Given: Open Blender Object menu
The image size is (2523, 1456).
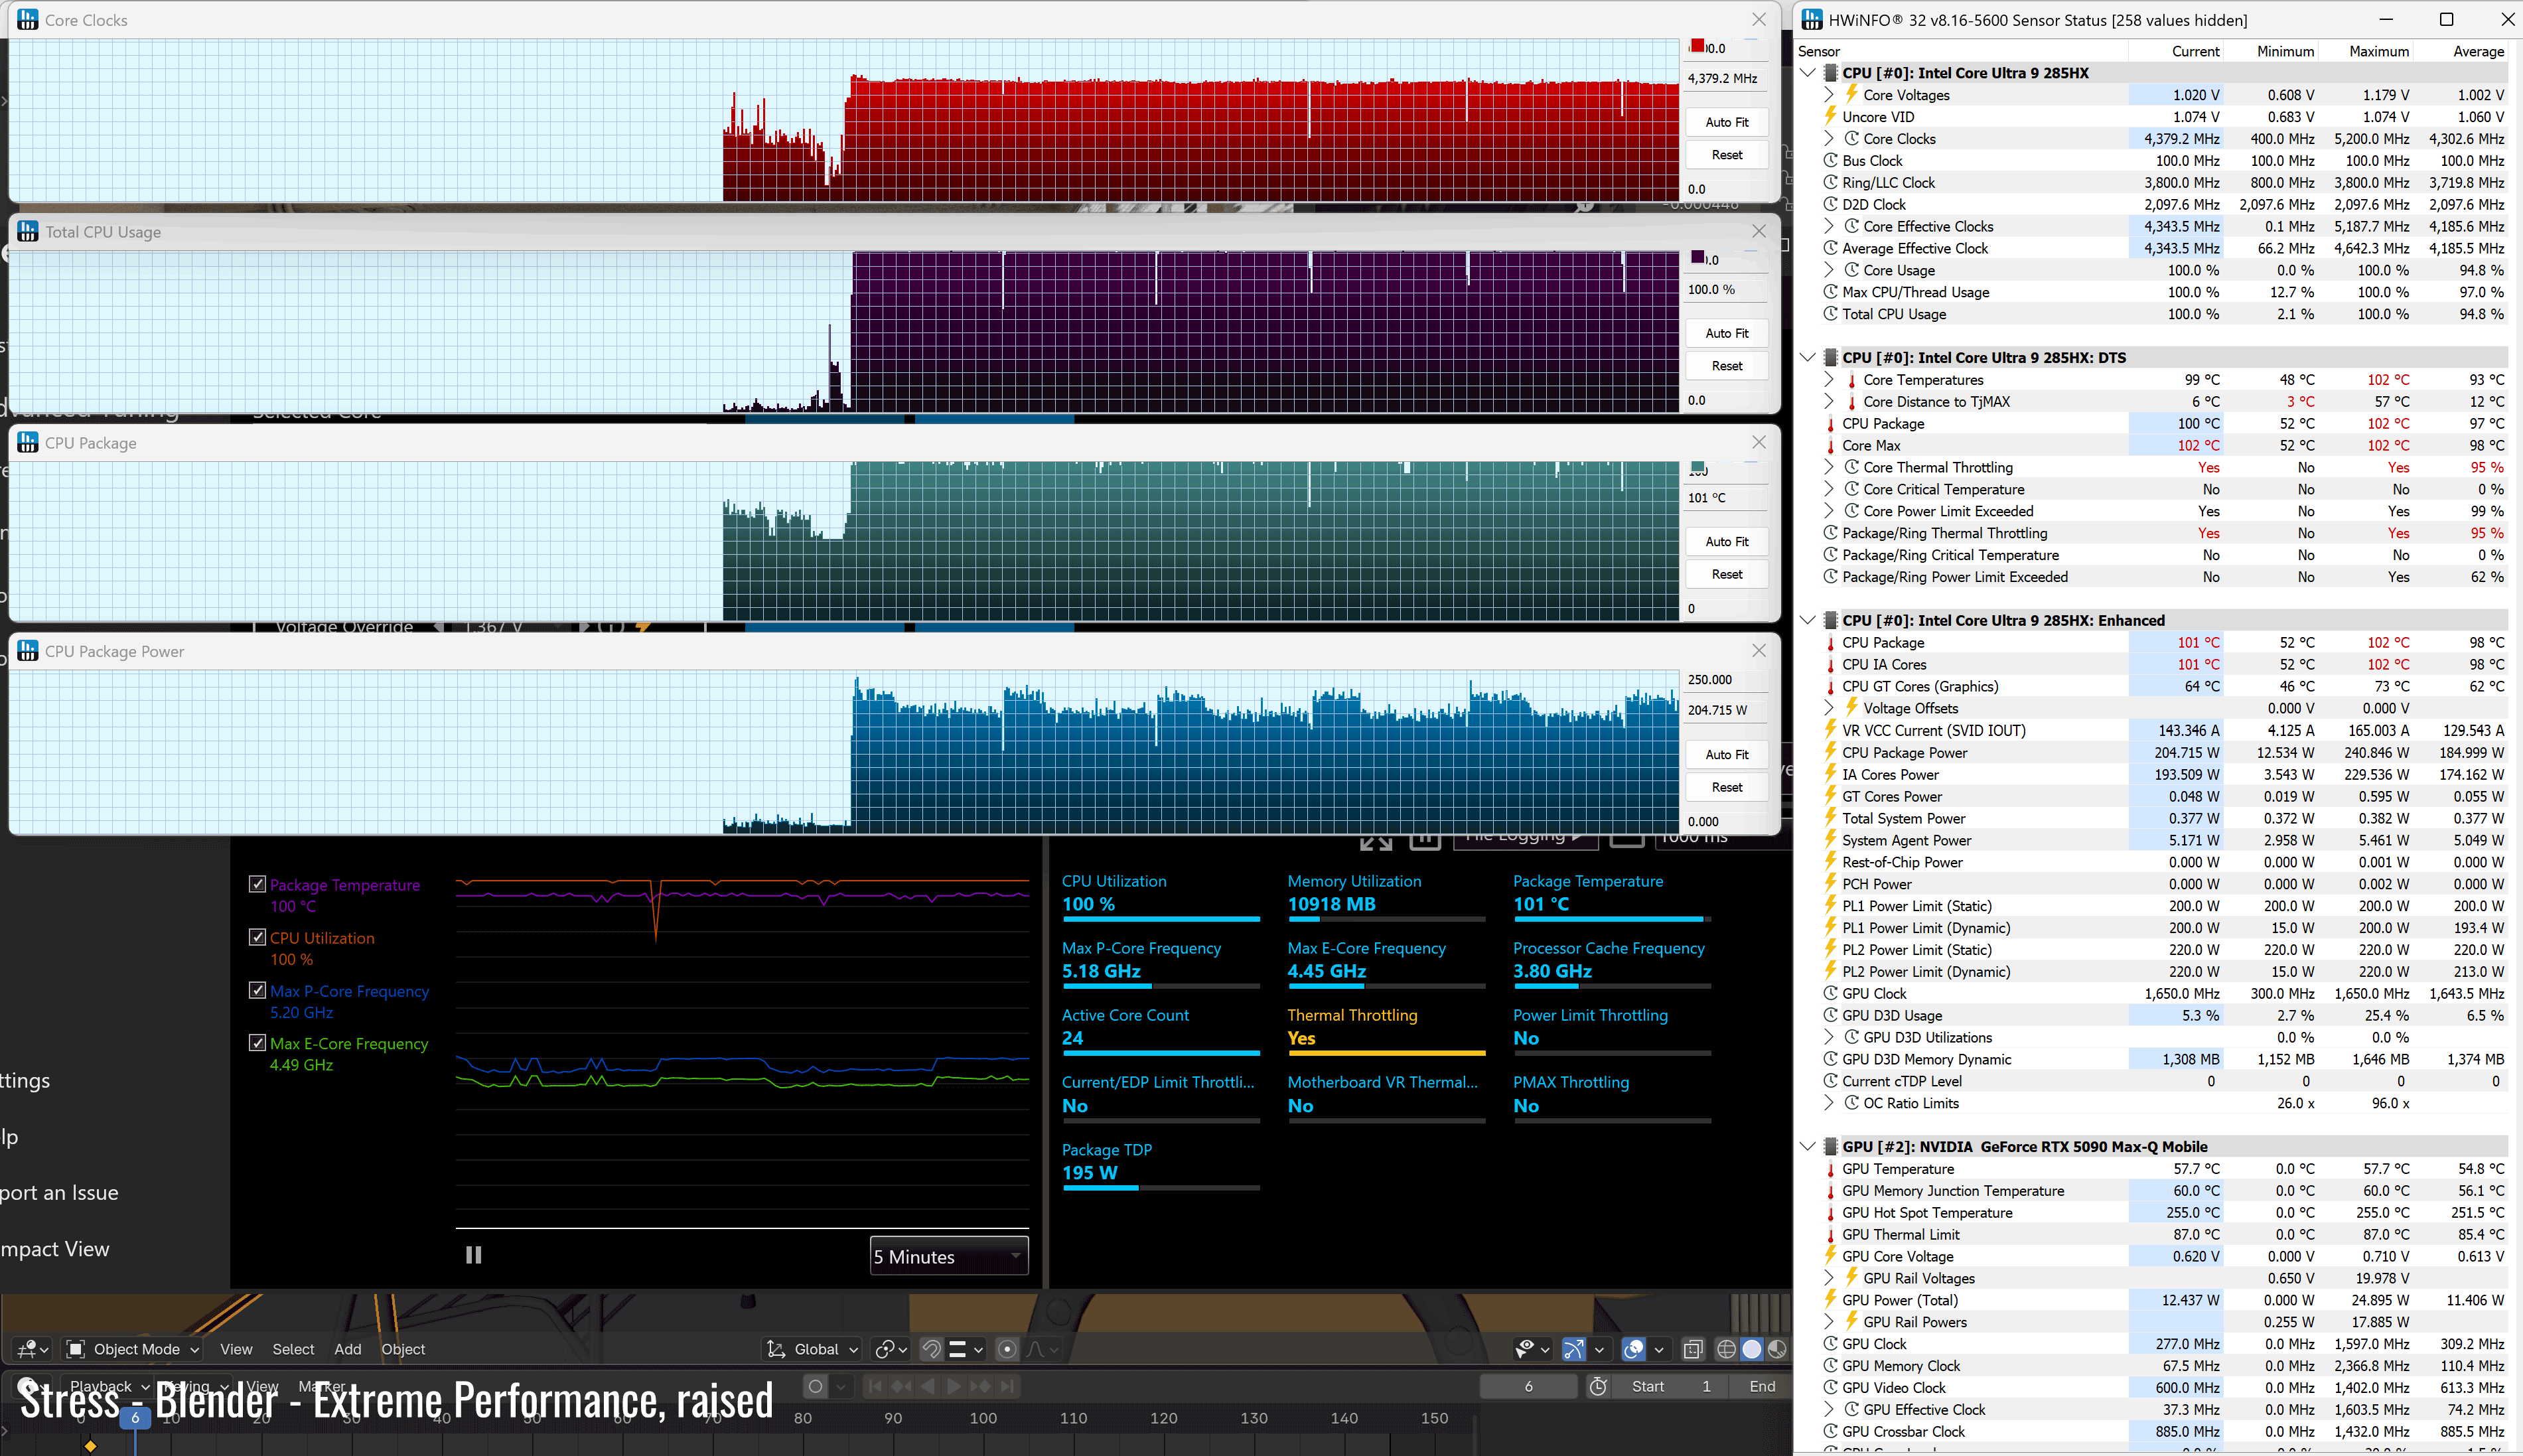Looking at the screenshot, I should click(x=403, y=1349).
